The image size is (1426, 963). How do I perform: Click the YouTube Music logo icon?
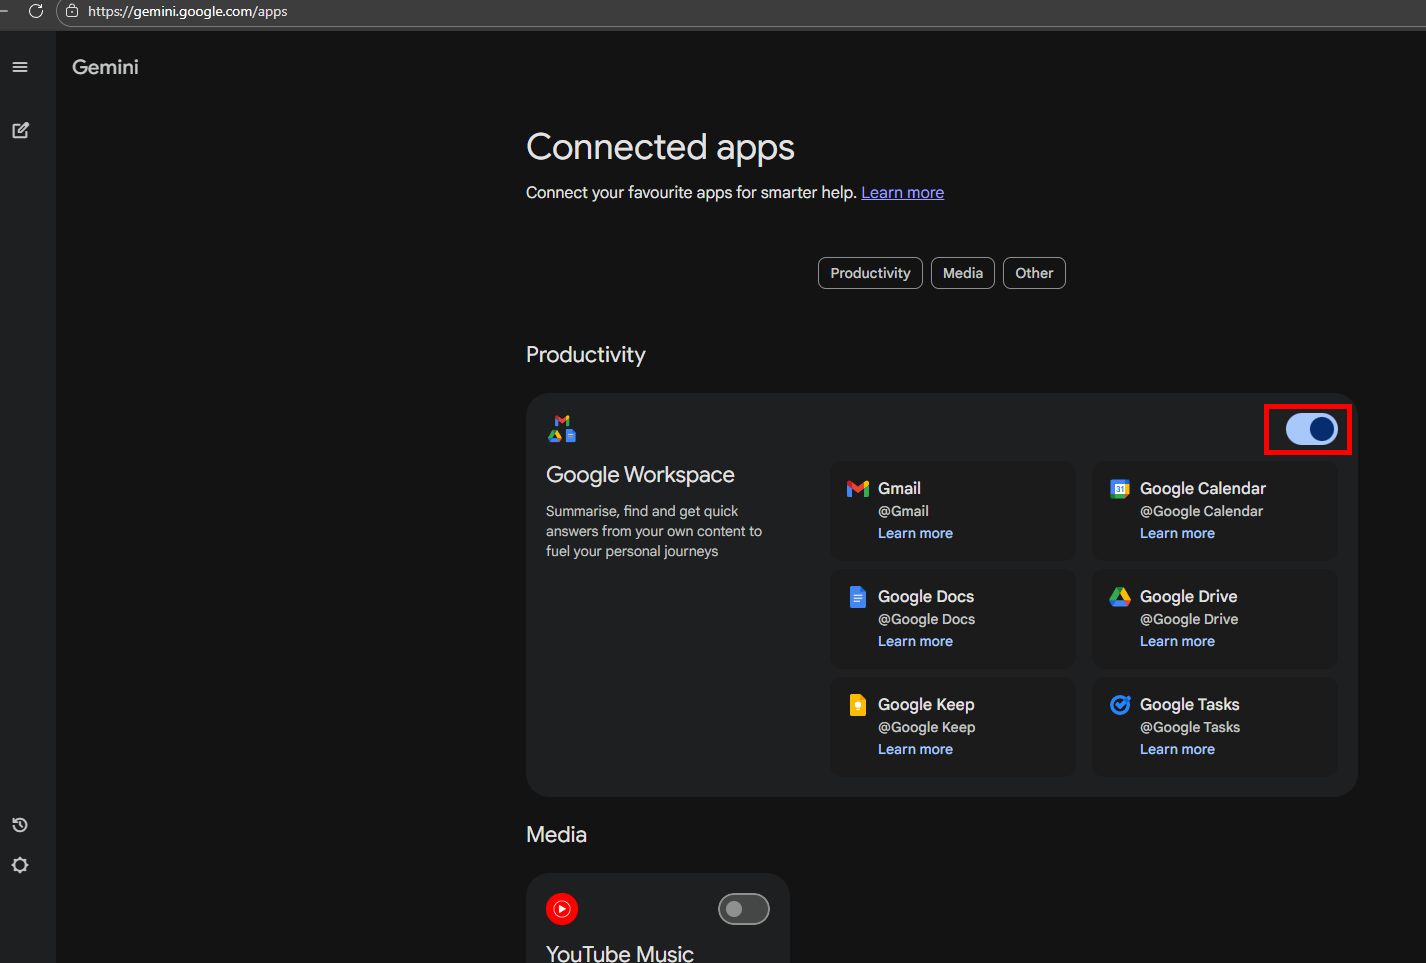click(562, 909)
